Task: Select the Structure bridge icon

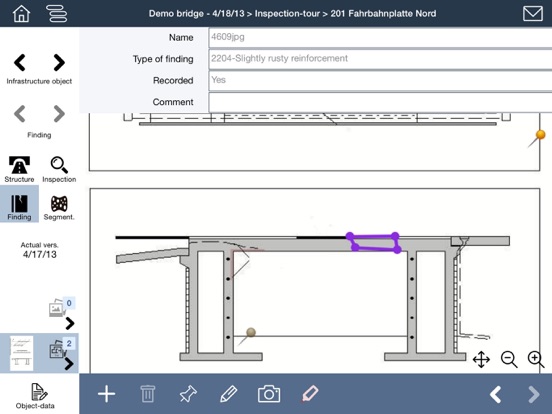Action: point(19,169)
